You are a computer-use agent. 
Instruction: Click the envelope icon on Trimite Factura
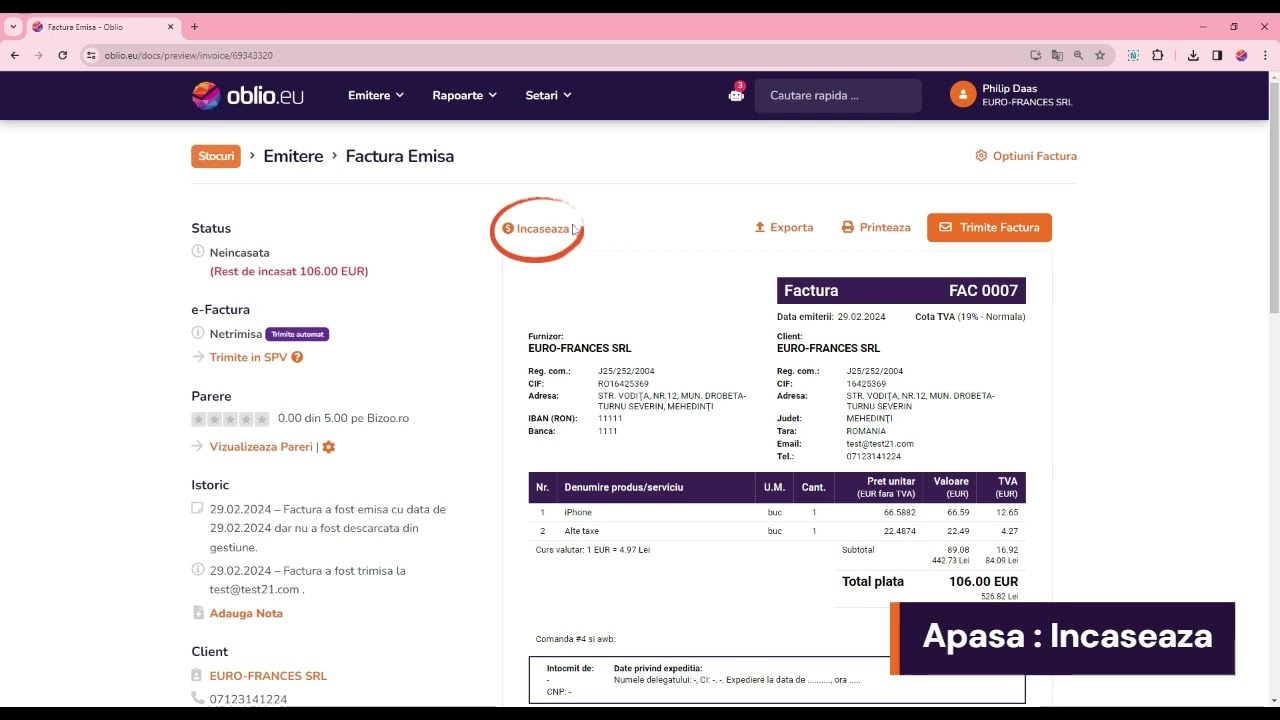(945, 227)
